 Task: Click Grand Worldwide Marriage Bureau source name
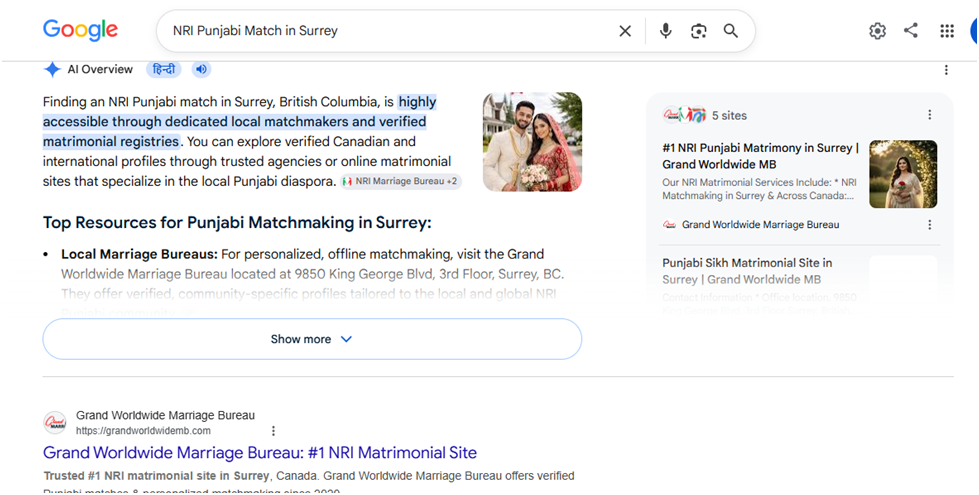760,225
